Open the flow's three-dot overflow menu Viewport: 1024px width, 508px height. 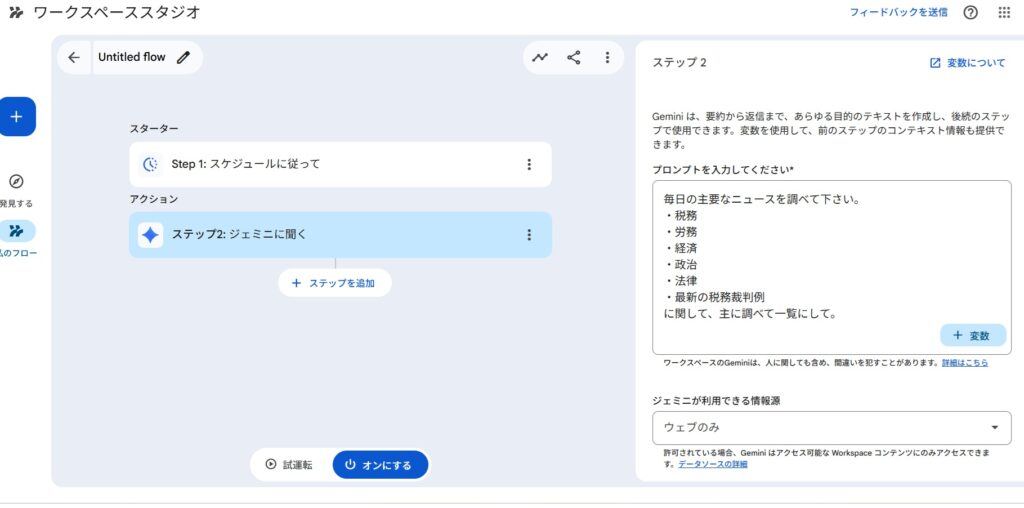tap(607, 58)
